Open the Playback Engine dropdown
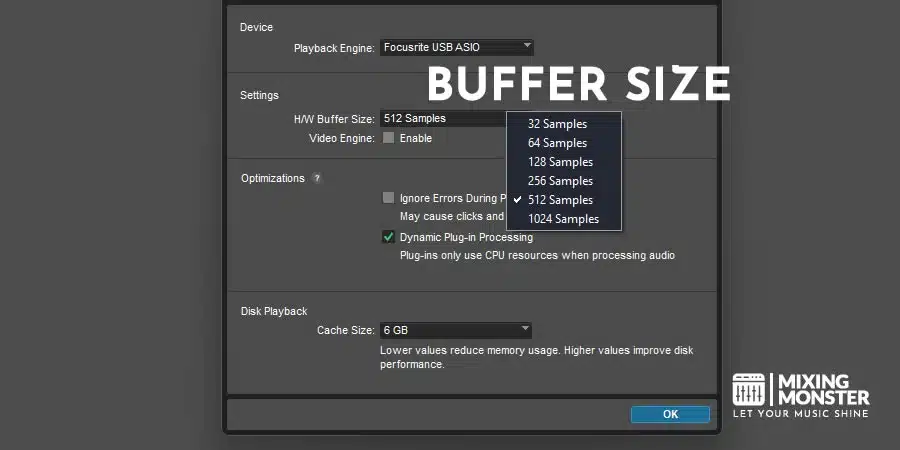900x450 pixels. pyautogui.click(x=457, y=47)
